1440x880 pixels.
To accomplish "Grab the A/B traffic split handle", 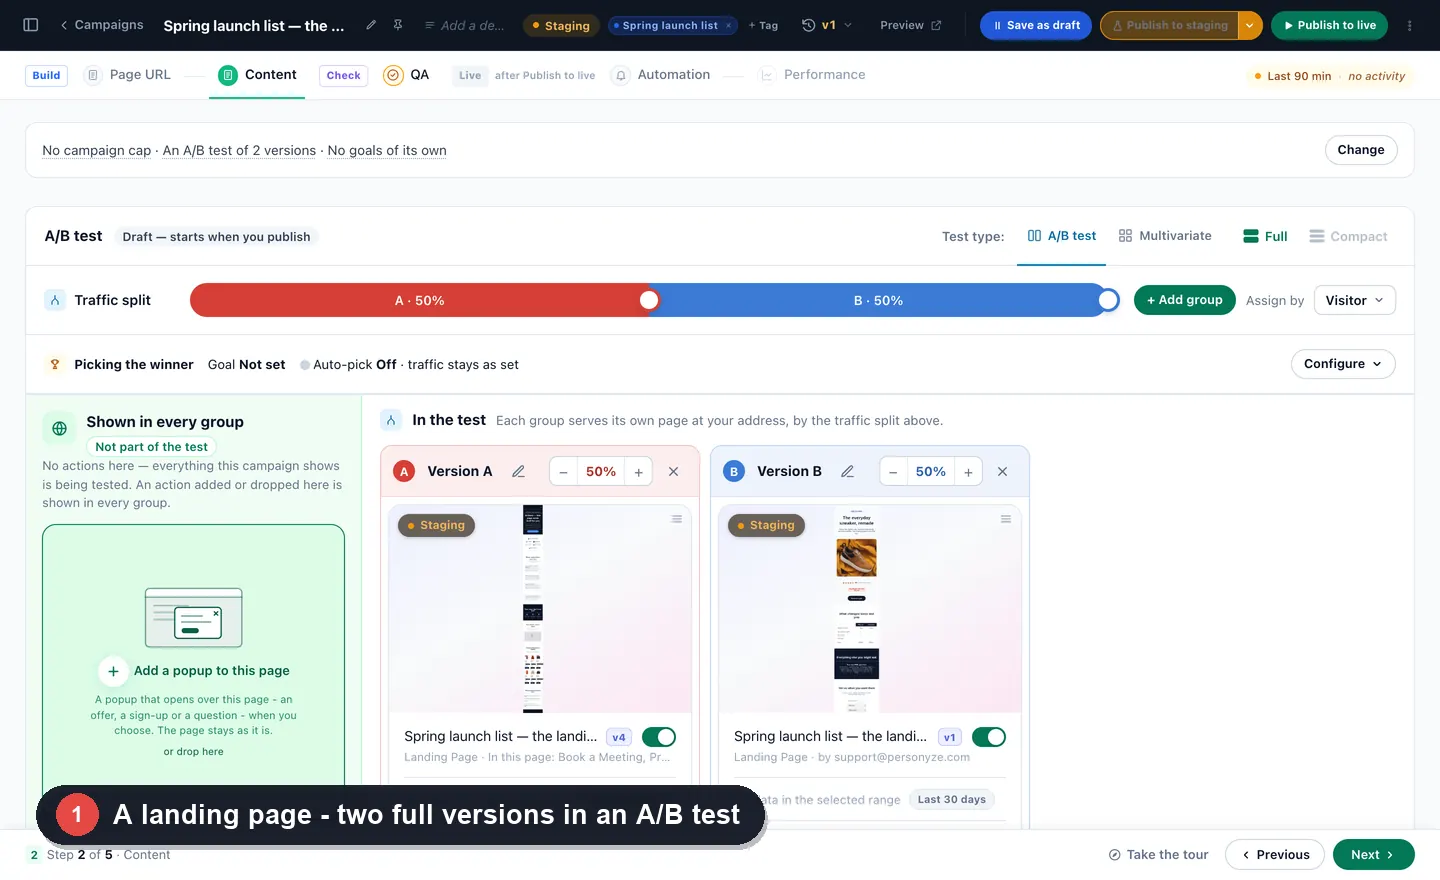I will [x=649, y=300].
